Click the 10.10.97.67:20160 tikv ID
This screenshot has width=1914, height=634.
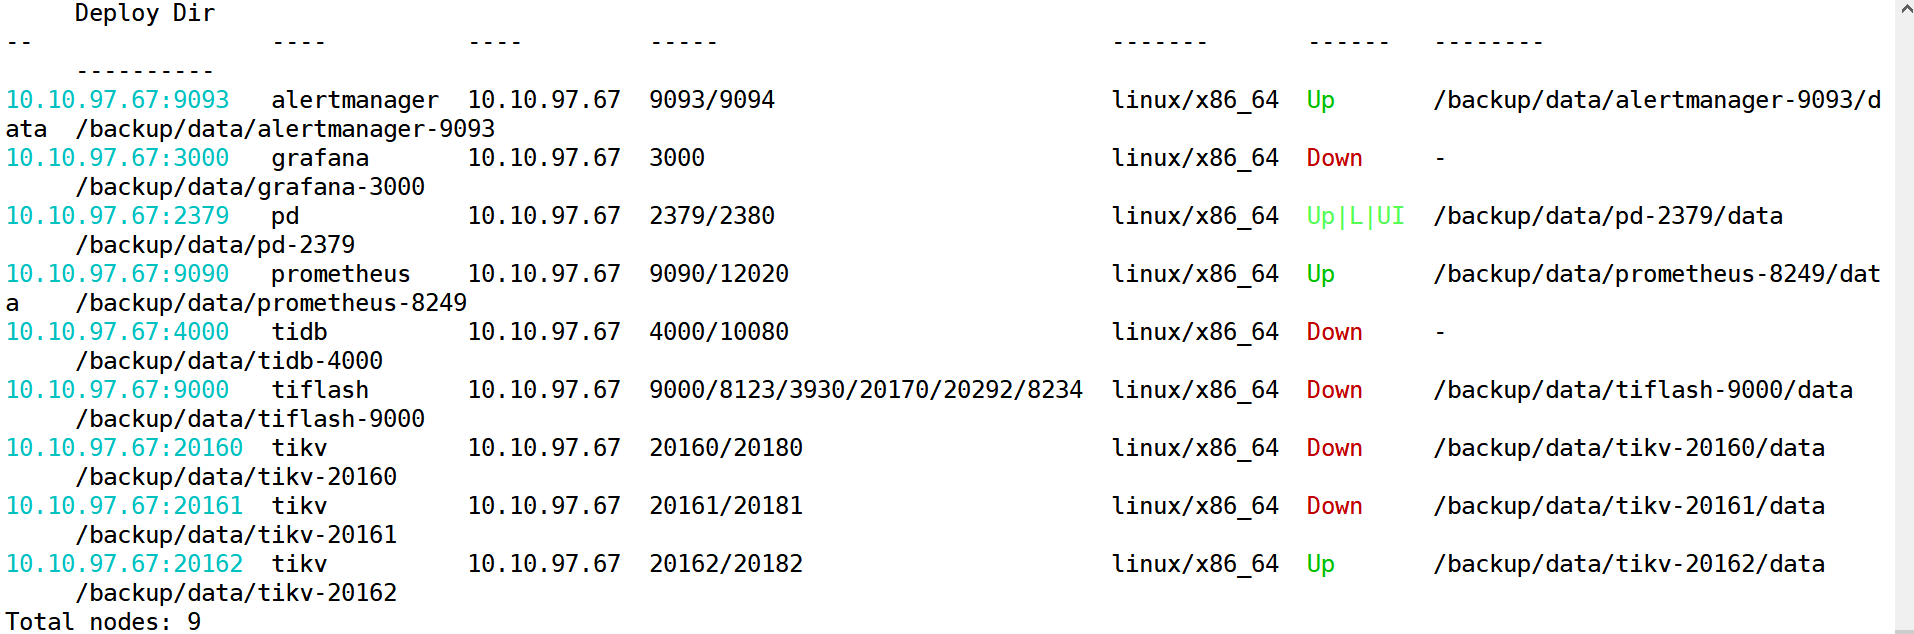click(125, 448)
